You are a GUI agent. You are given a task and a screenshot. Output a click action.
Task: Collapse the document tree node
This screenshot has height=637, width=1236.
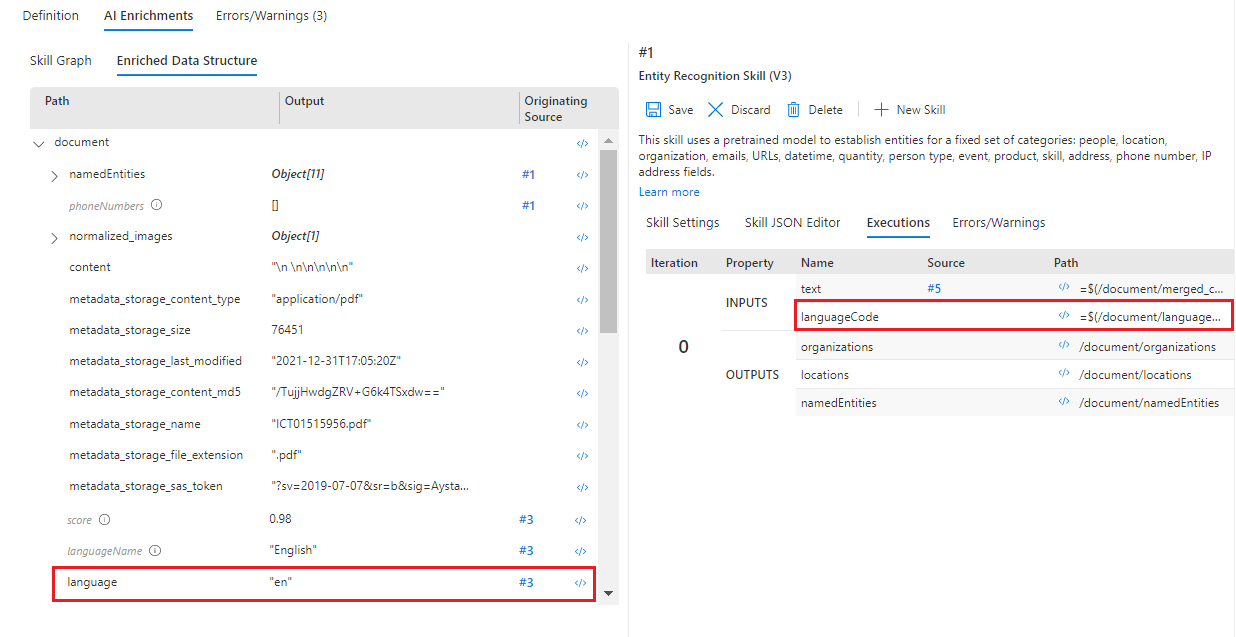coord(39,143)
